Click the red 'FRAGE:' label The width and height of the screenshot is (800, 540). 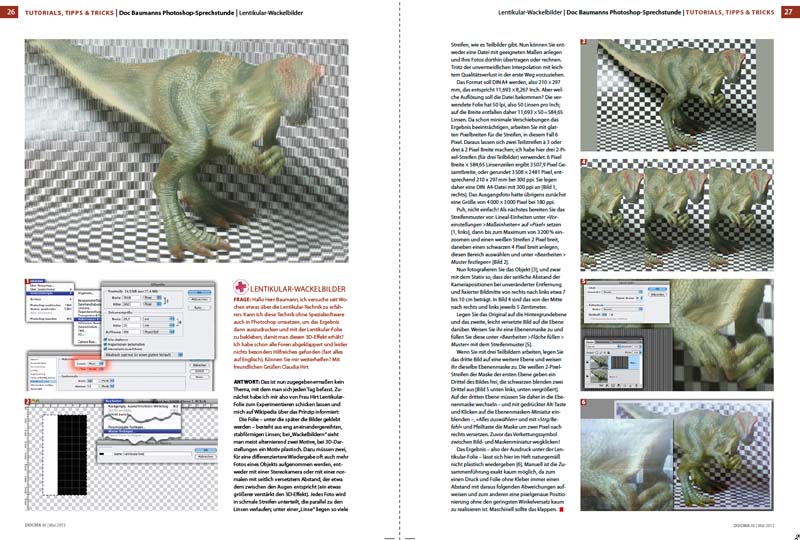[241, 300]
